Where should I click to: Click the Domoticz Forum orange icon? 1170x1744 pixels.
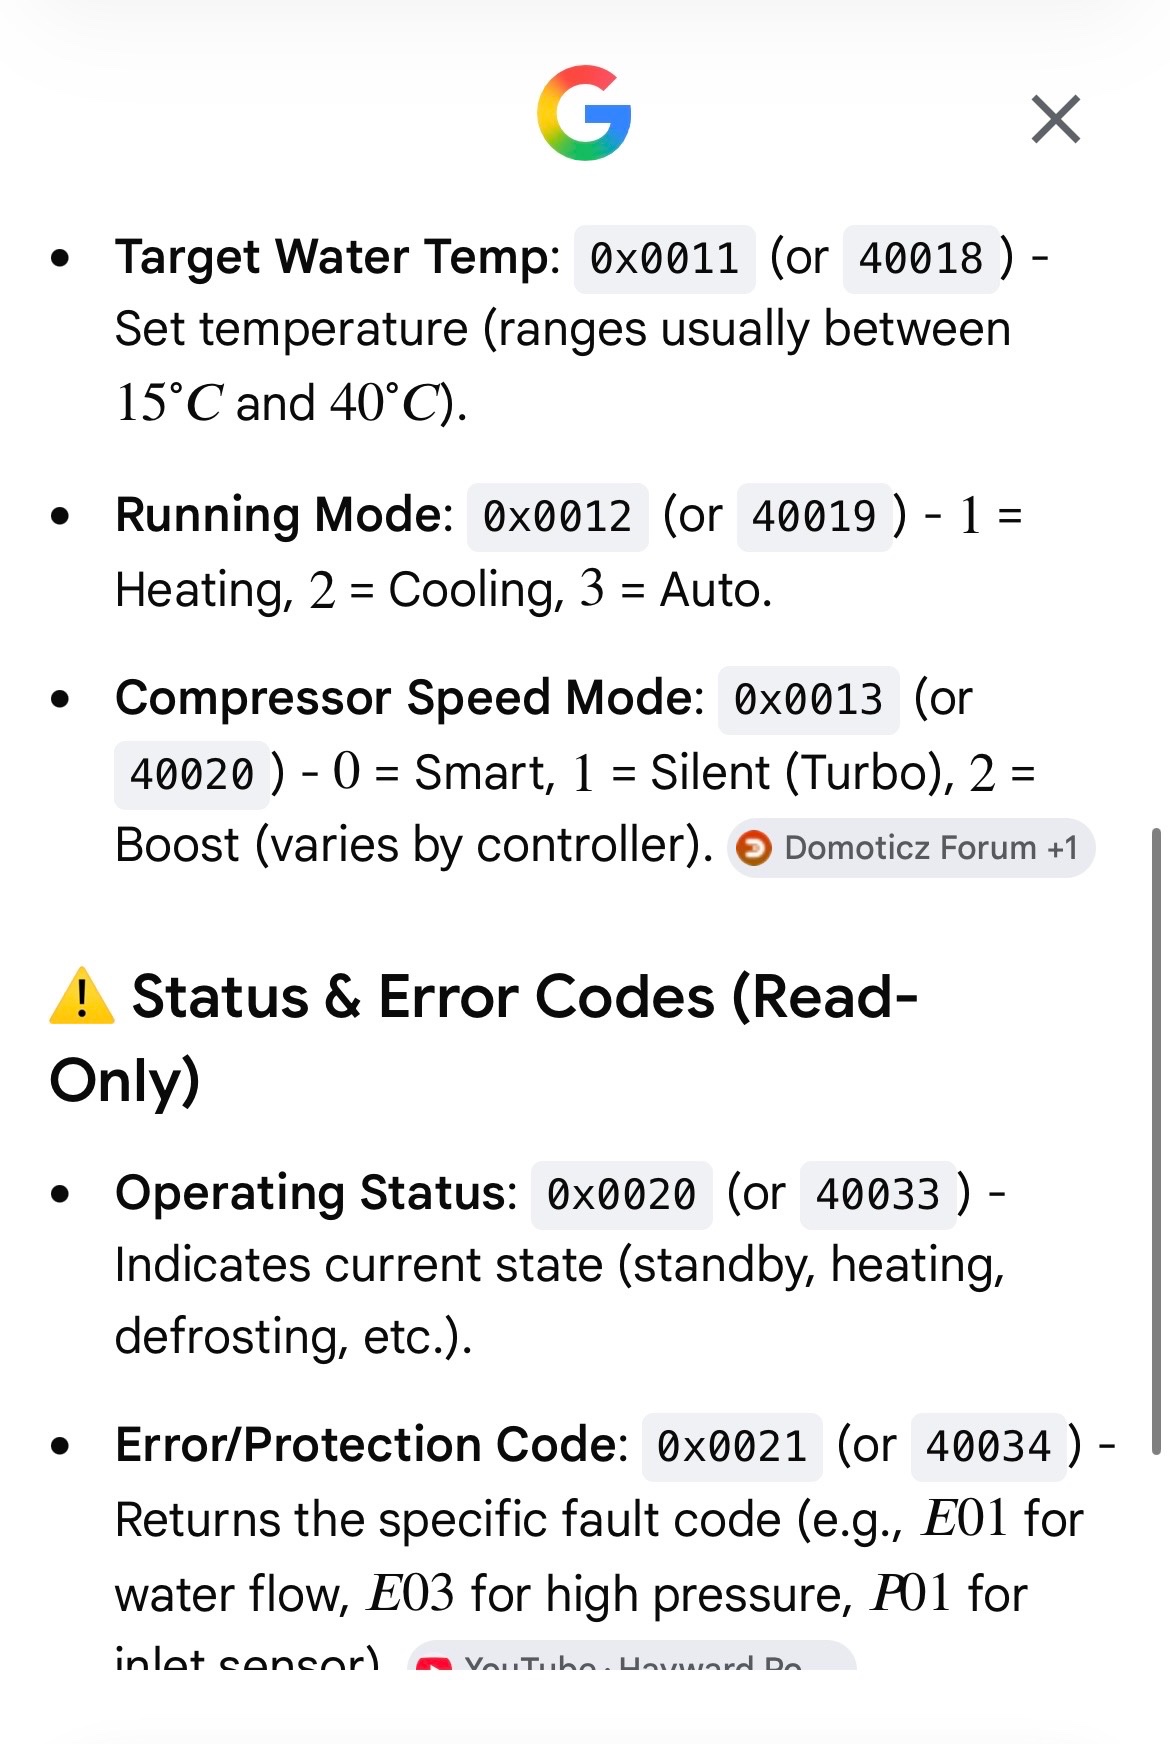coord(754,849)
